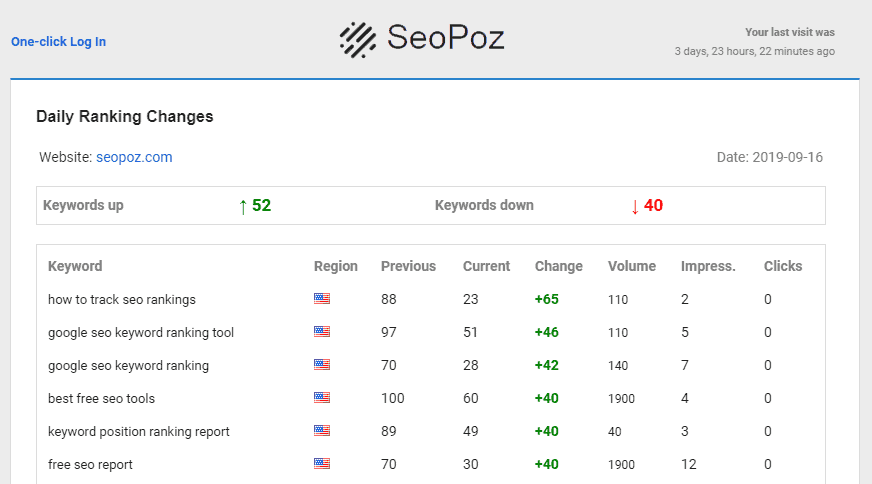Click keyword 'how to track seo rankings'

click(122, 299)
